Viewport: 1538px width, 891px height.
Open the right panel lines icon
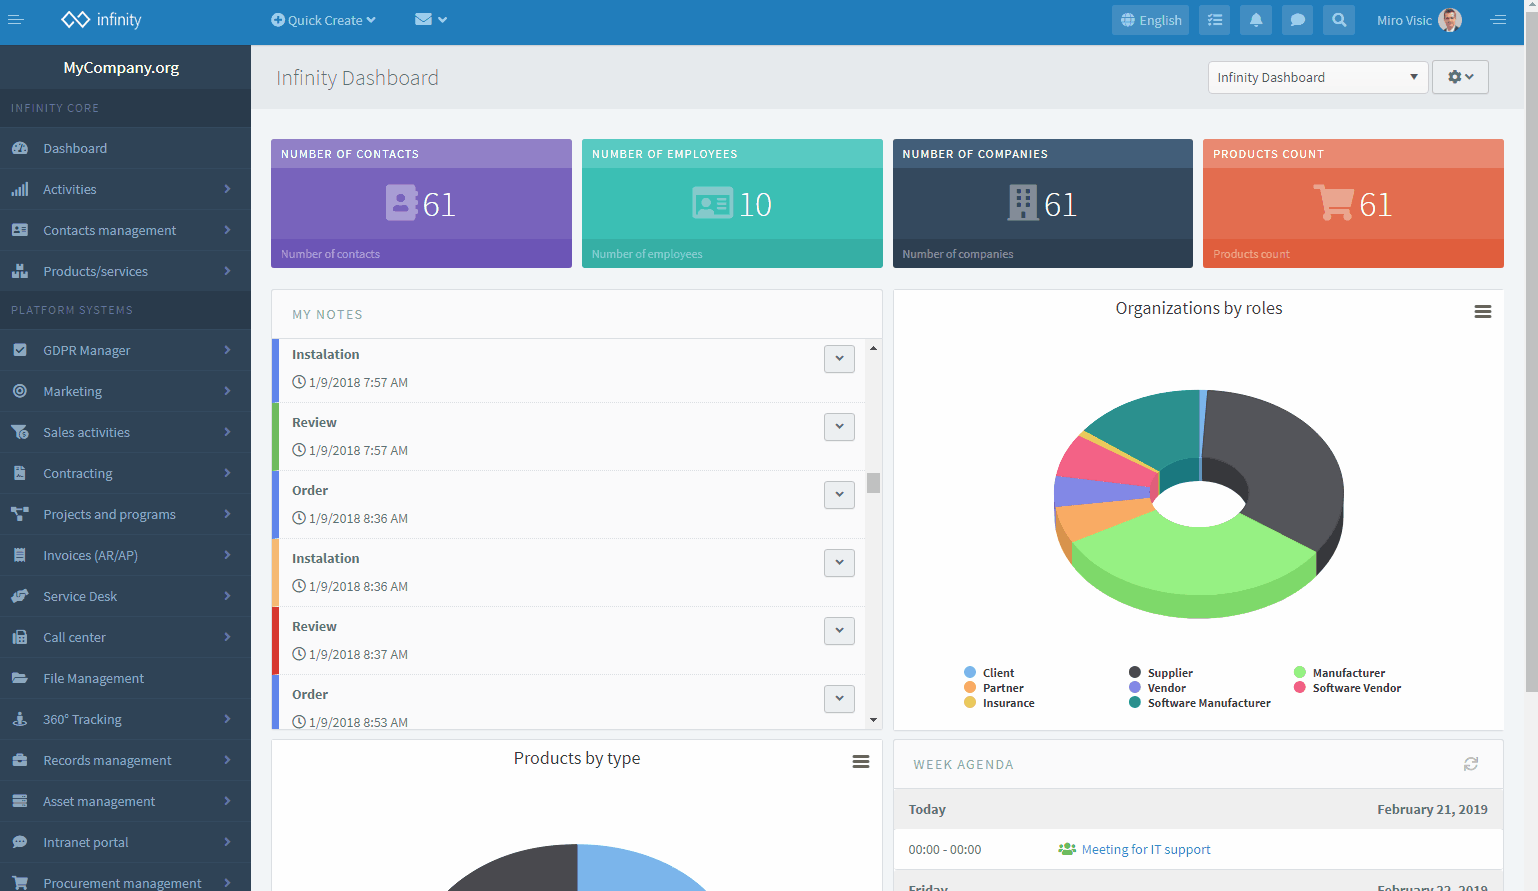tap(1498, 20)
